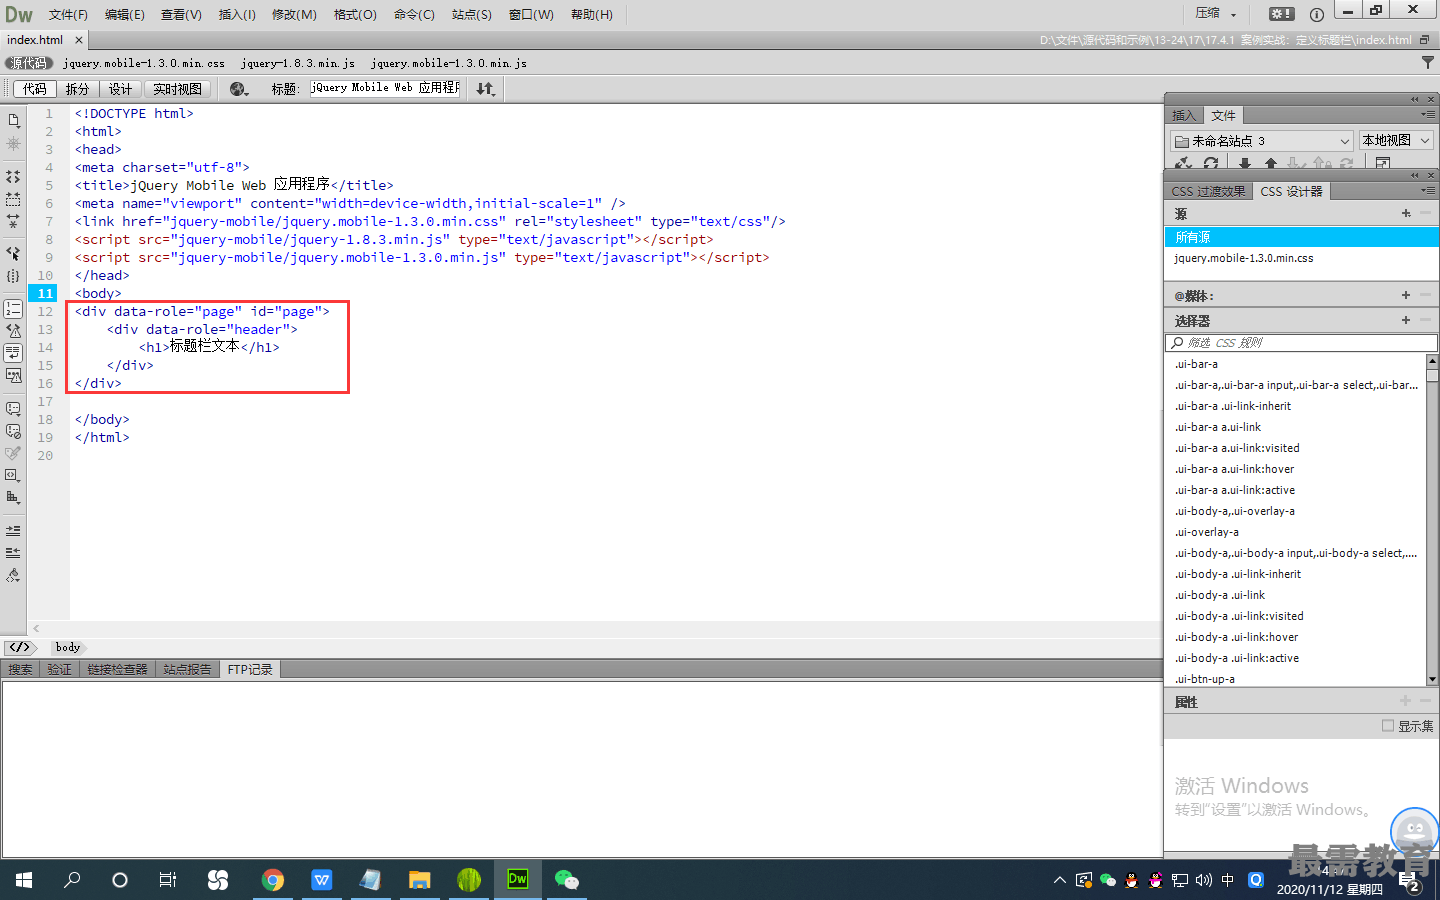Click move or convert CSS icon
The image size is (1440, 900).
coord(13,497)
